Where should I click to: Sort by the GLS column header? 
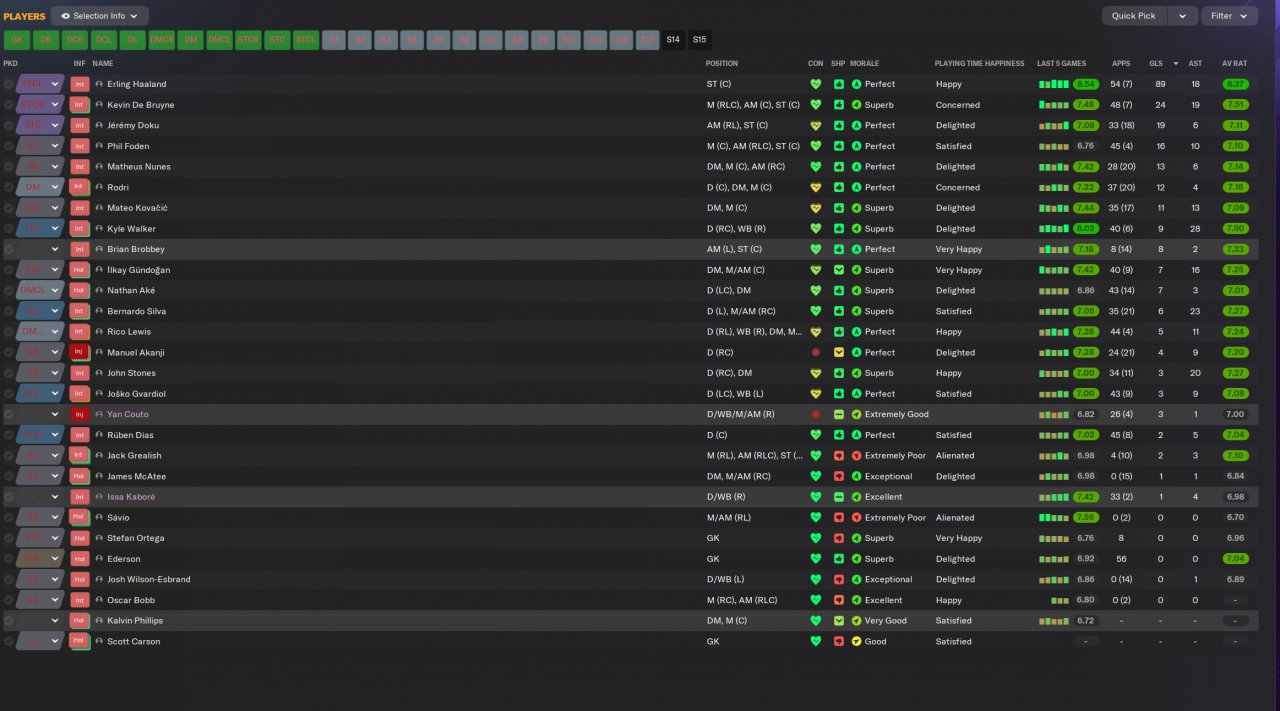1154,63
